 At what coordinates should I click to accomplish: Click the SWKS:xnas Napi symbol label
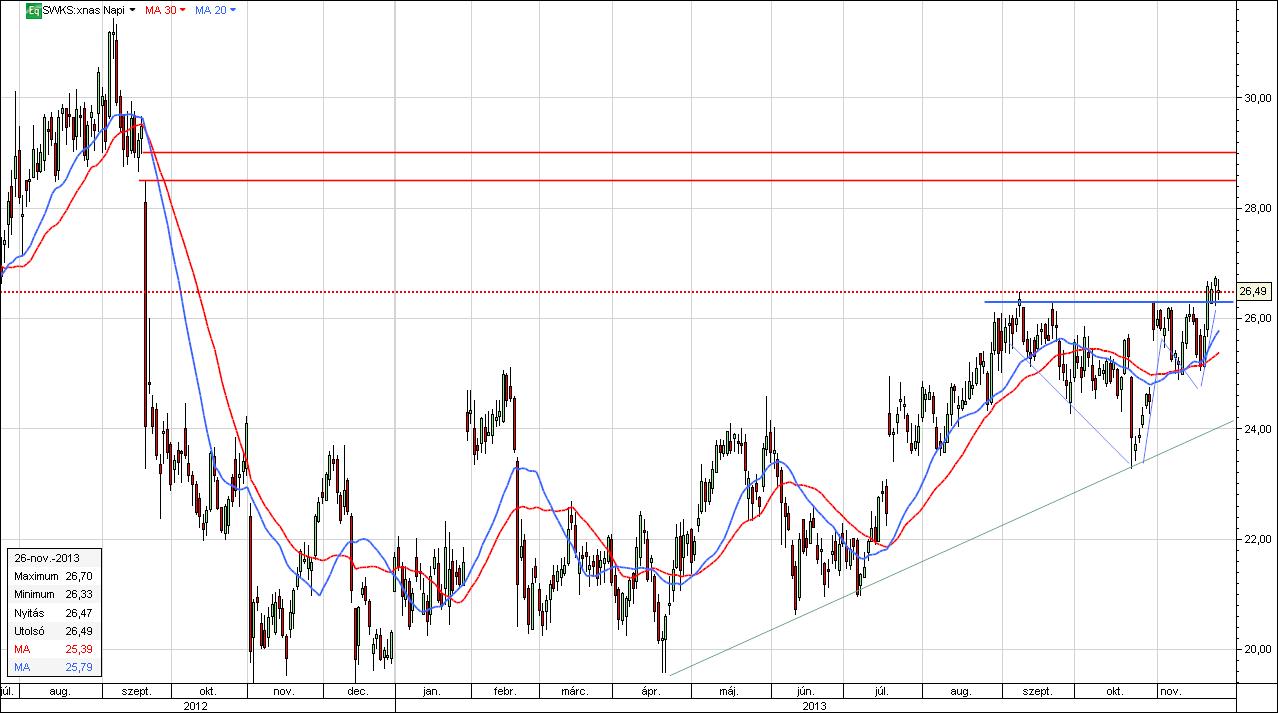(x=84, y=10)
